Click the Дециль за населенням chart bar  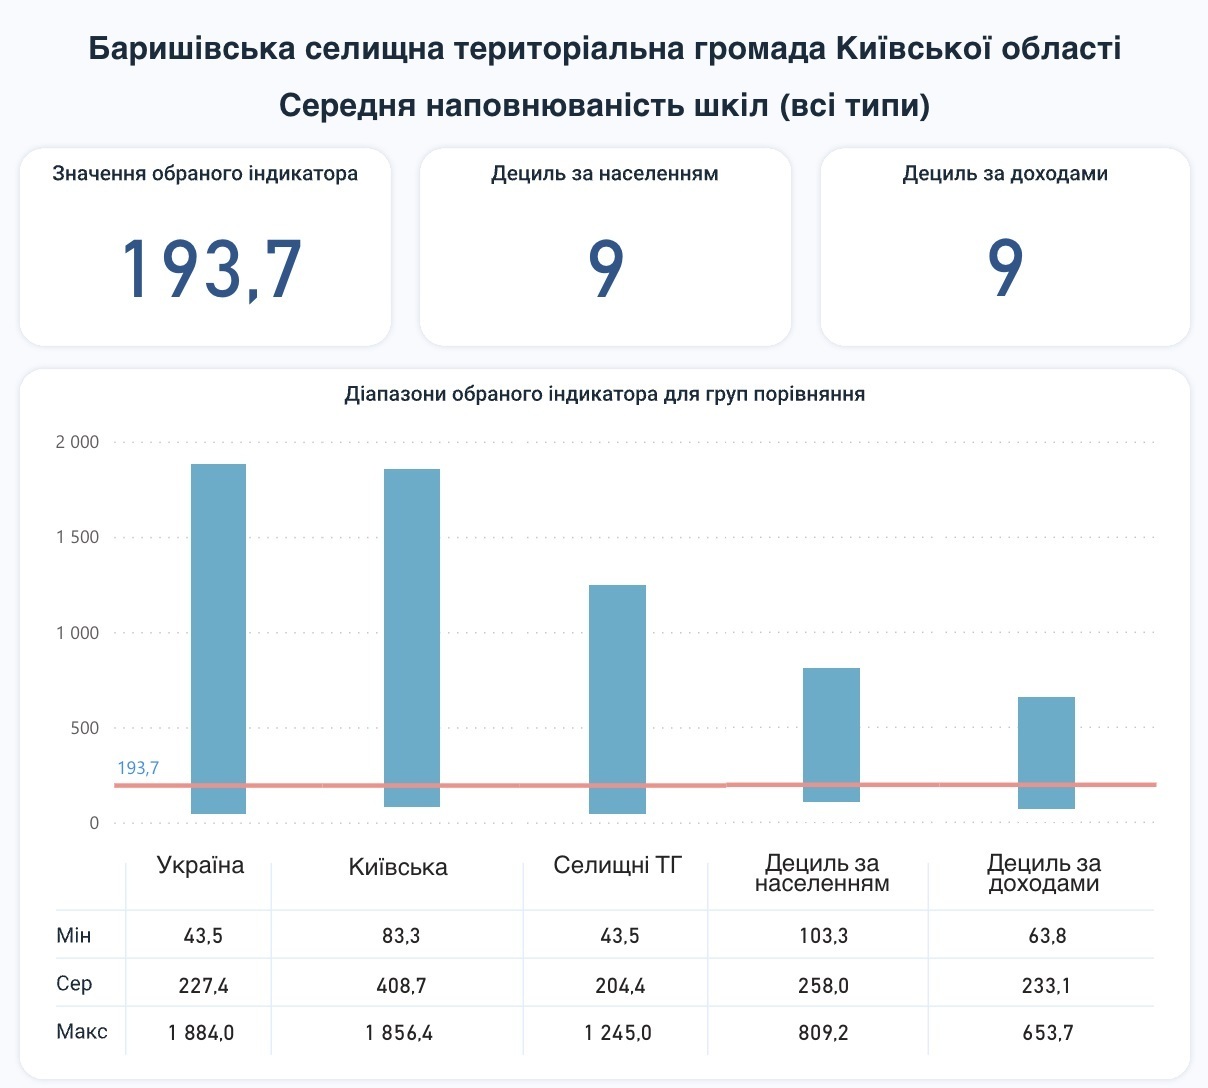(831, 734)
